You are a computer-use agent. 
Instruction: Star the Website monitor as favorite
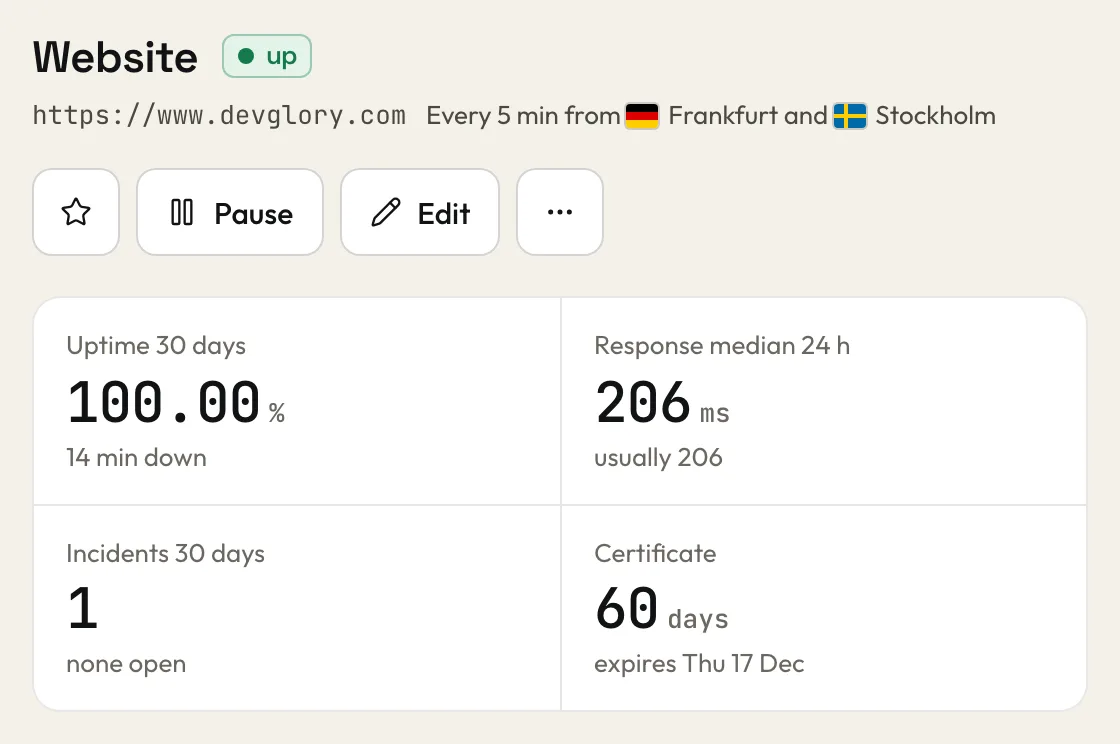(x=76, y=212)
